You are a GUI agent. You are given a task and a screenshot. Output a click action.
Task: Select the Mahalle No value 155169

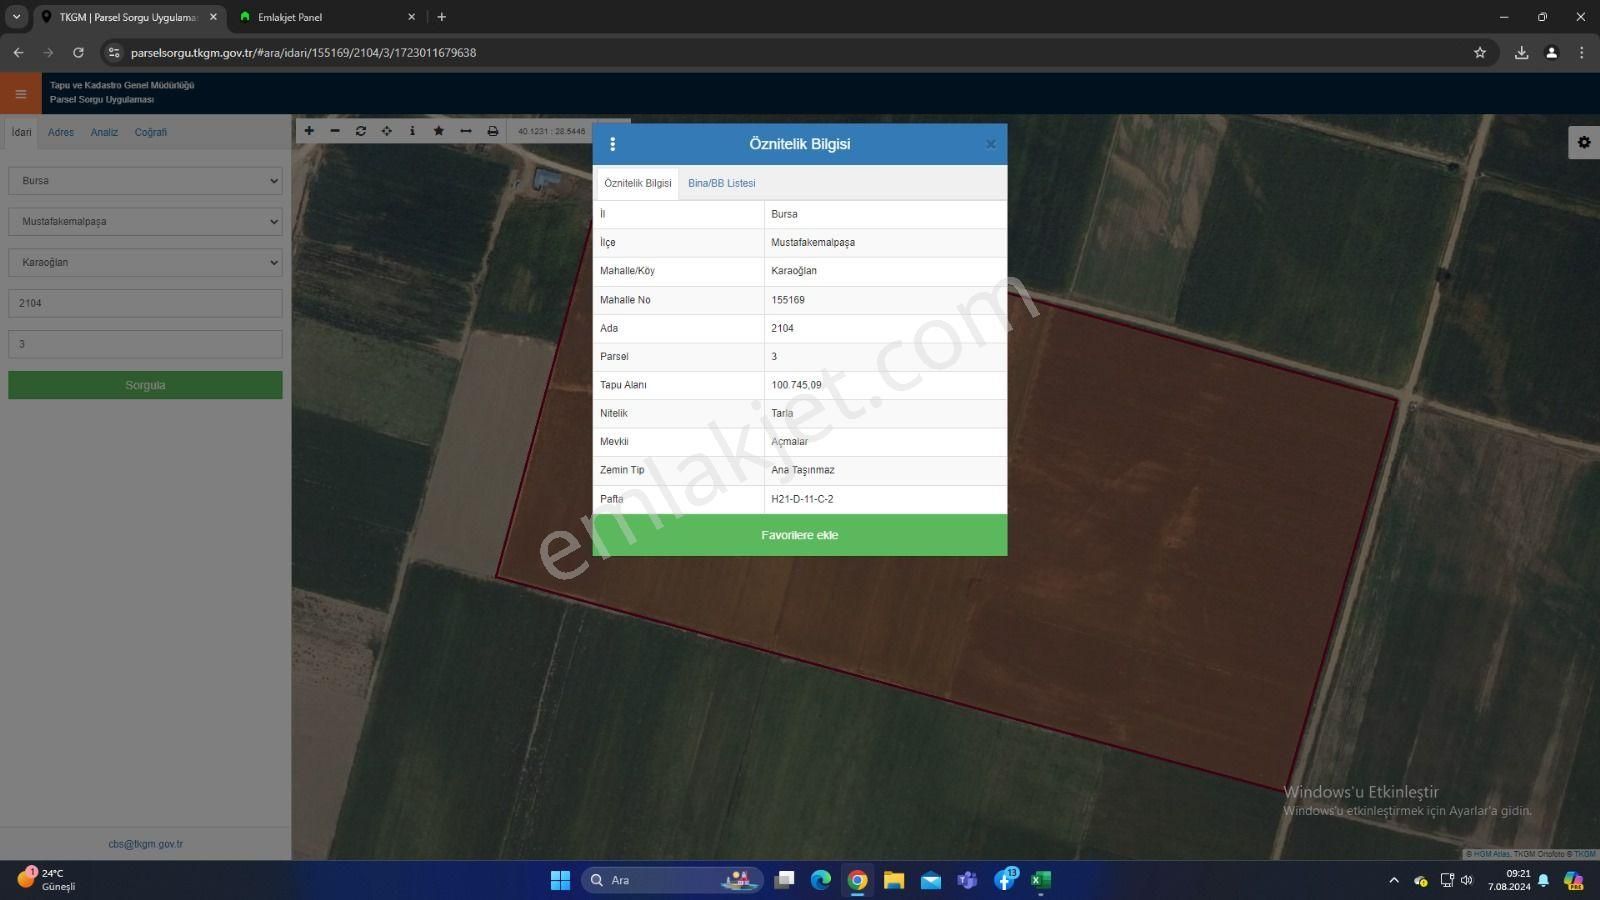[x=788, y=300]
